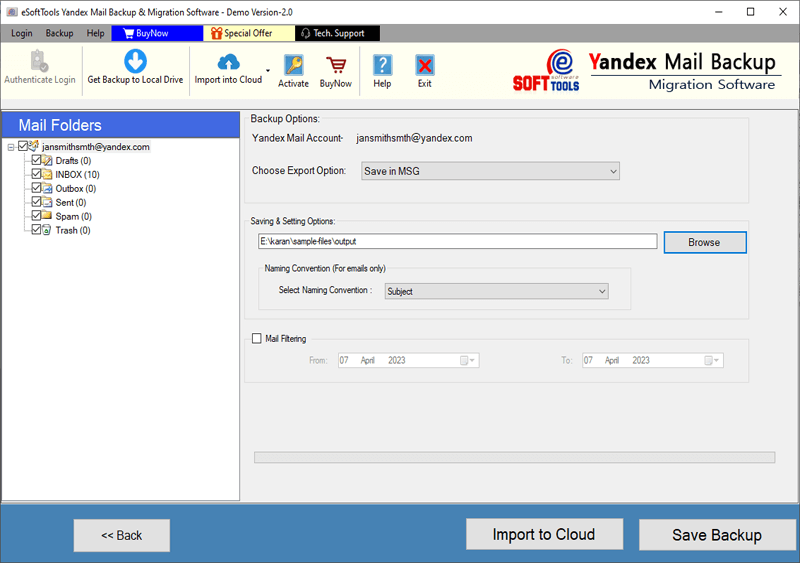Open the To date calendar dropdown
The width and height of the screenshot is (800, 563).
(x=712, y=360)
